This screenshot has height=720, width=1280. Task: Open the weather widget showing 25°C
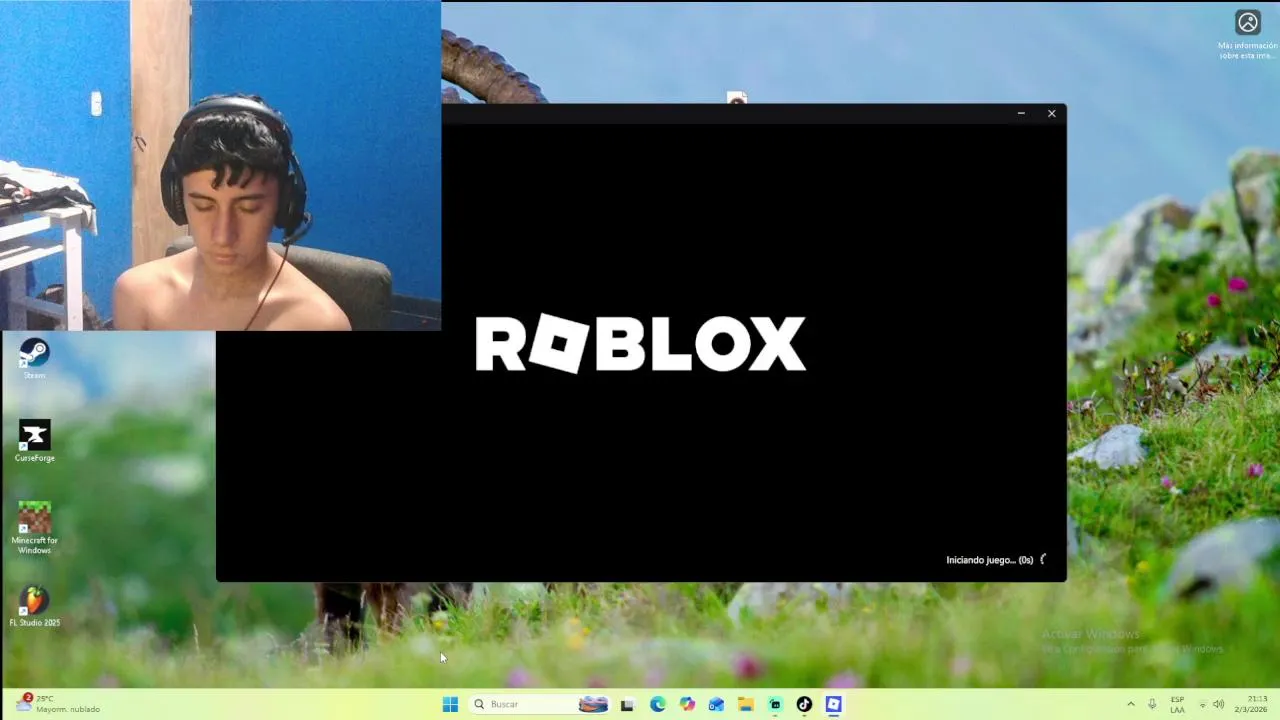tap(58, 704)
